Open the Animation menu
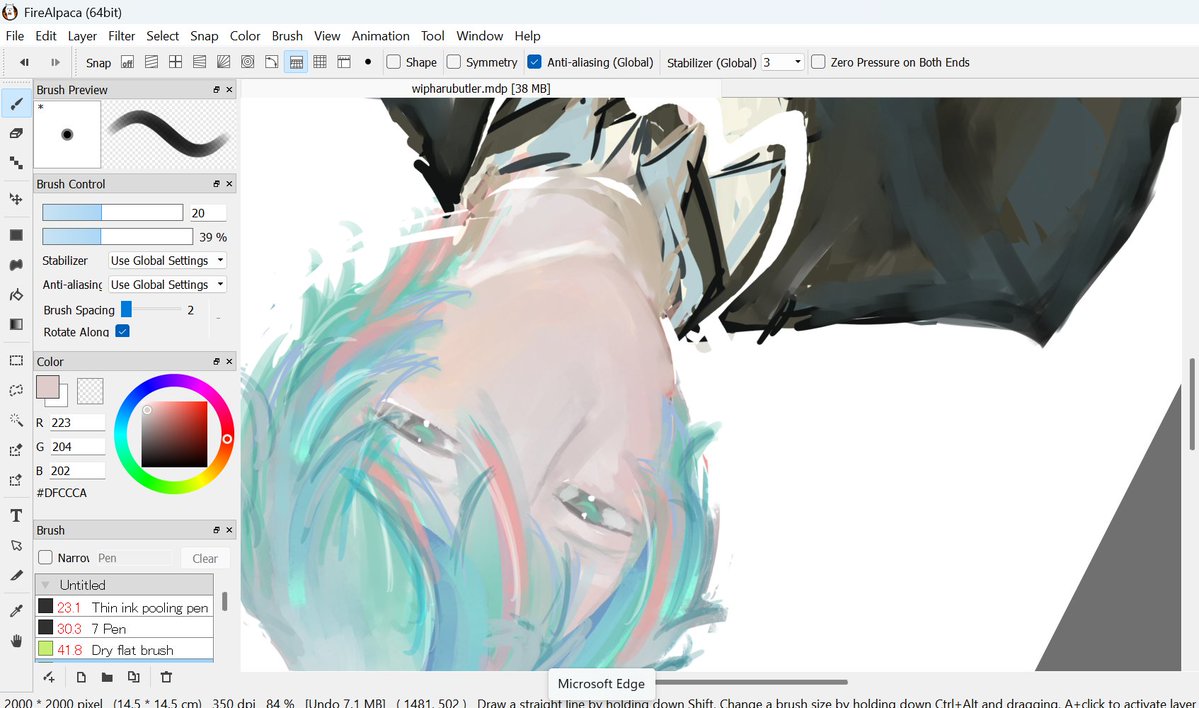 (380, 36)
